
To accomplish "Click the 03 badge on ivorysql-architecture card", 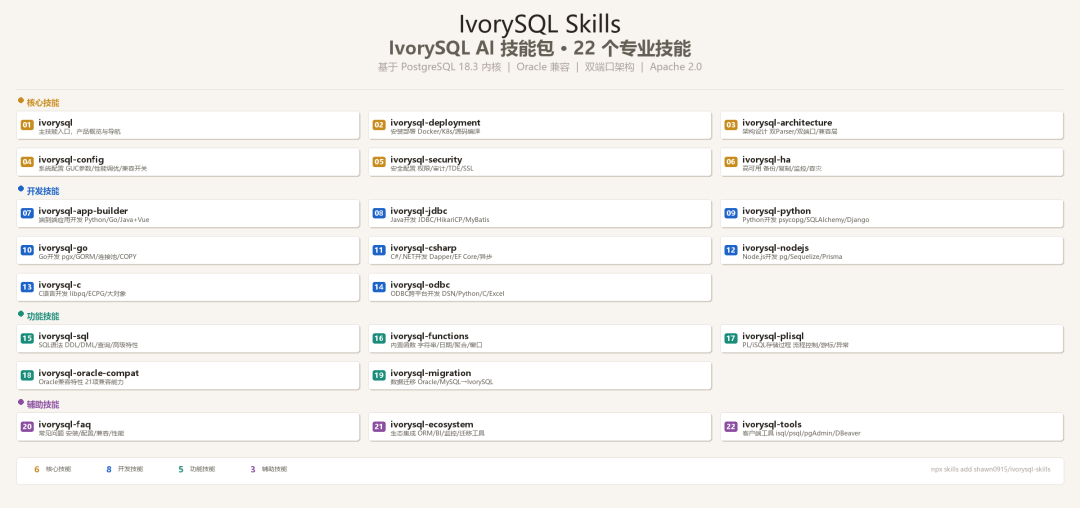I will click(731, 125).
